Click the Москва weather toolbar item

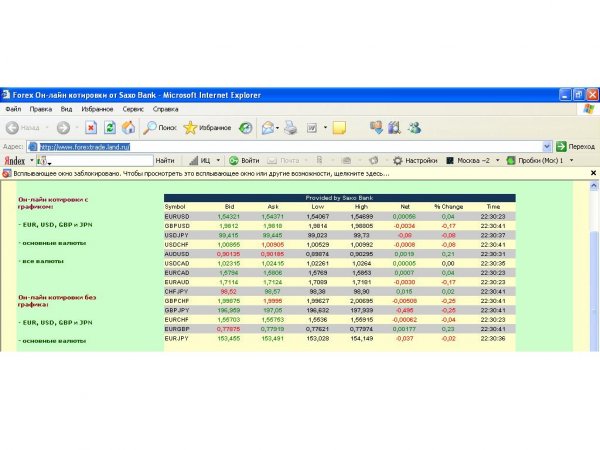click(468, 161)
